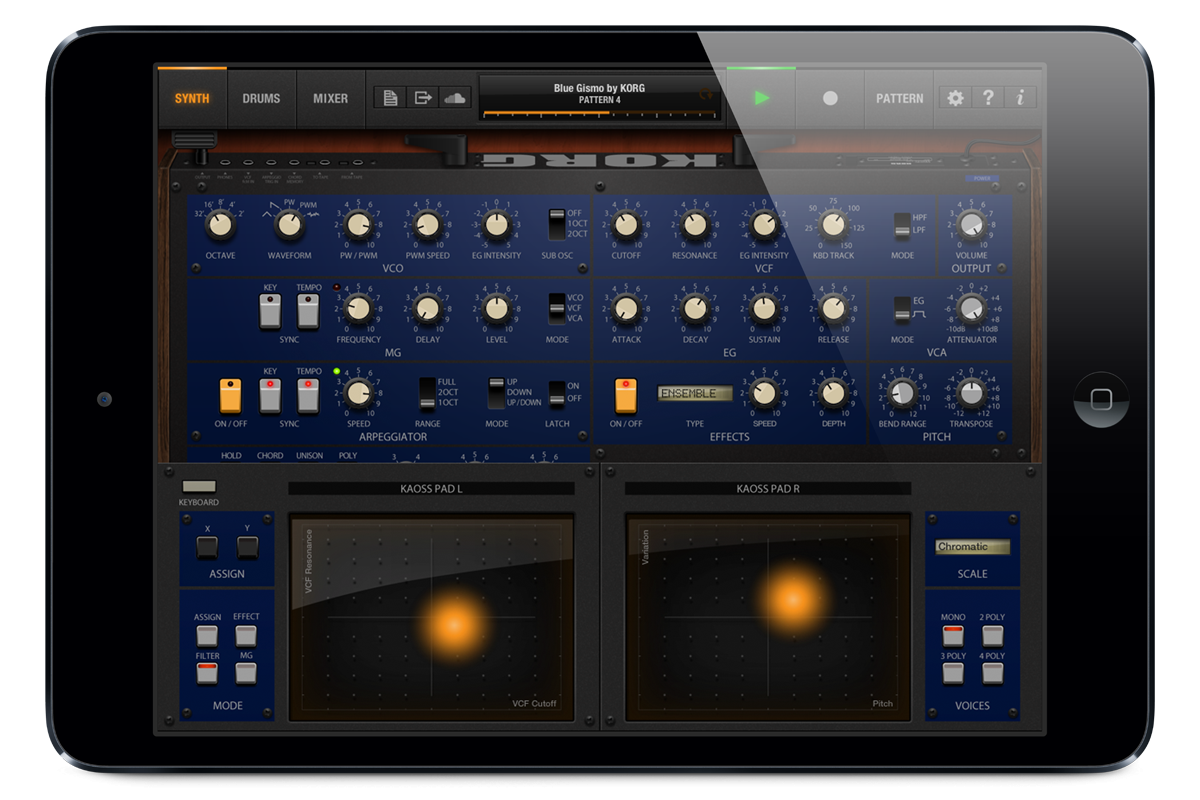Open help with the question mark icon
Viewport: 1200px width, 800px height.
click(x=988, y=98)
